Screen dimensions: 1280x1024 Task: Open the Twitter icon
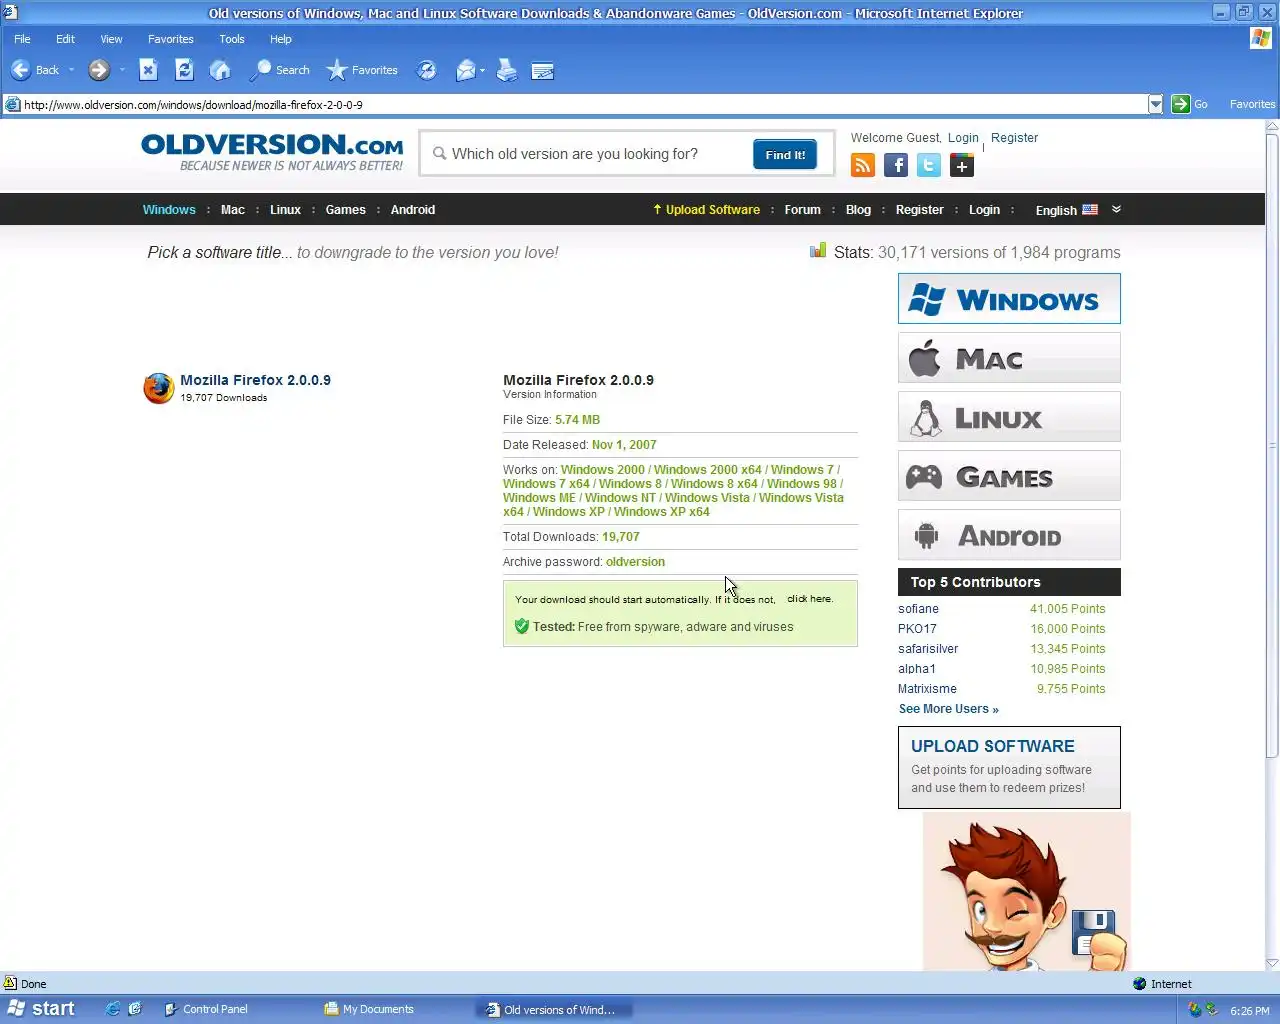coord(929,165)
